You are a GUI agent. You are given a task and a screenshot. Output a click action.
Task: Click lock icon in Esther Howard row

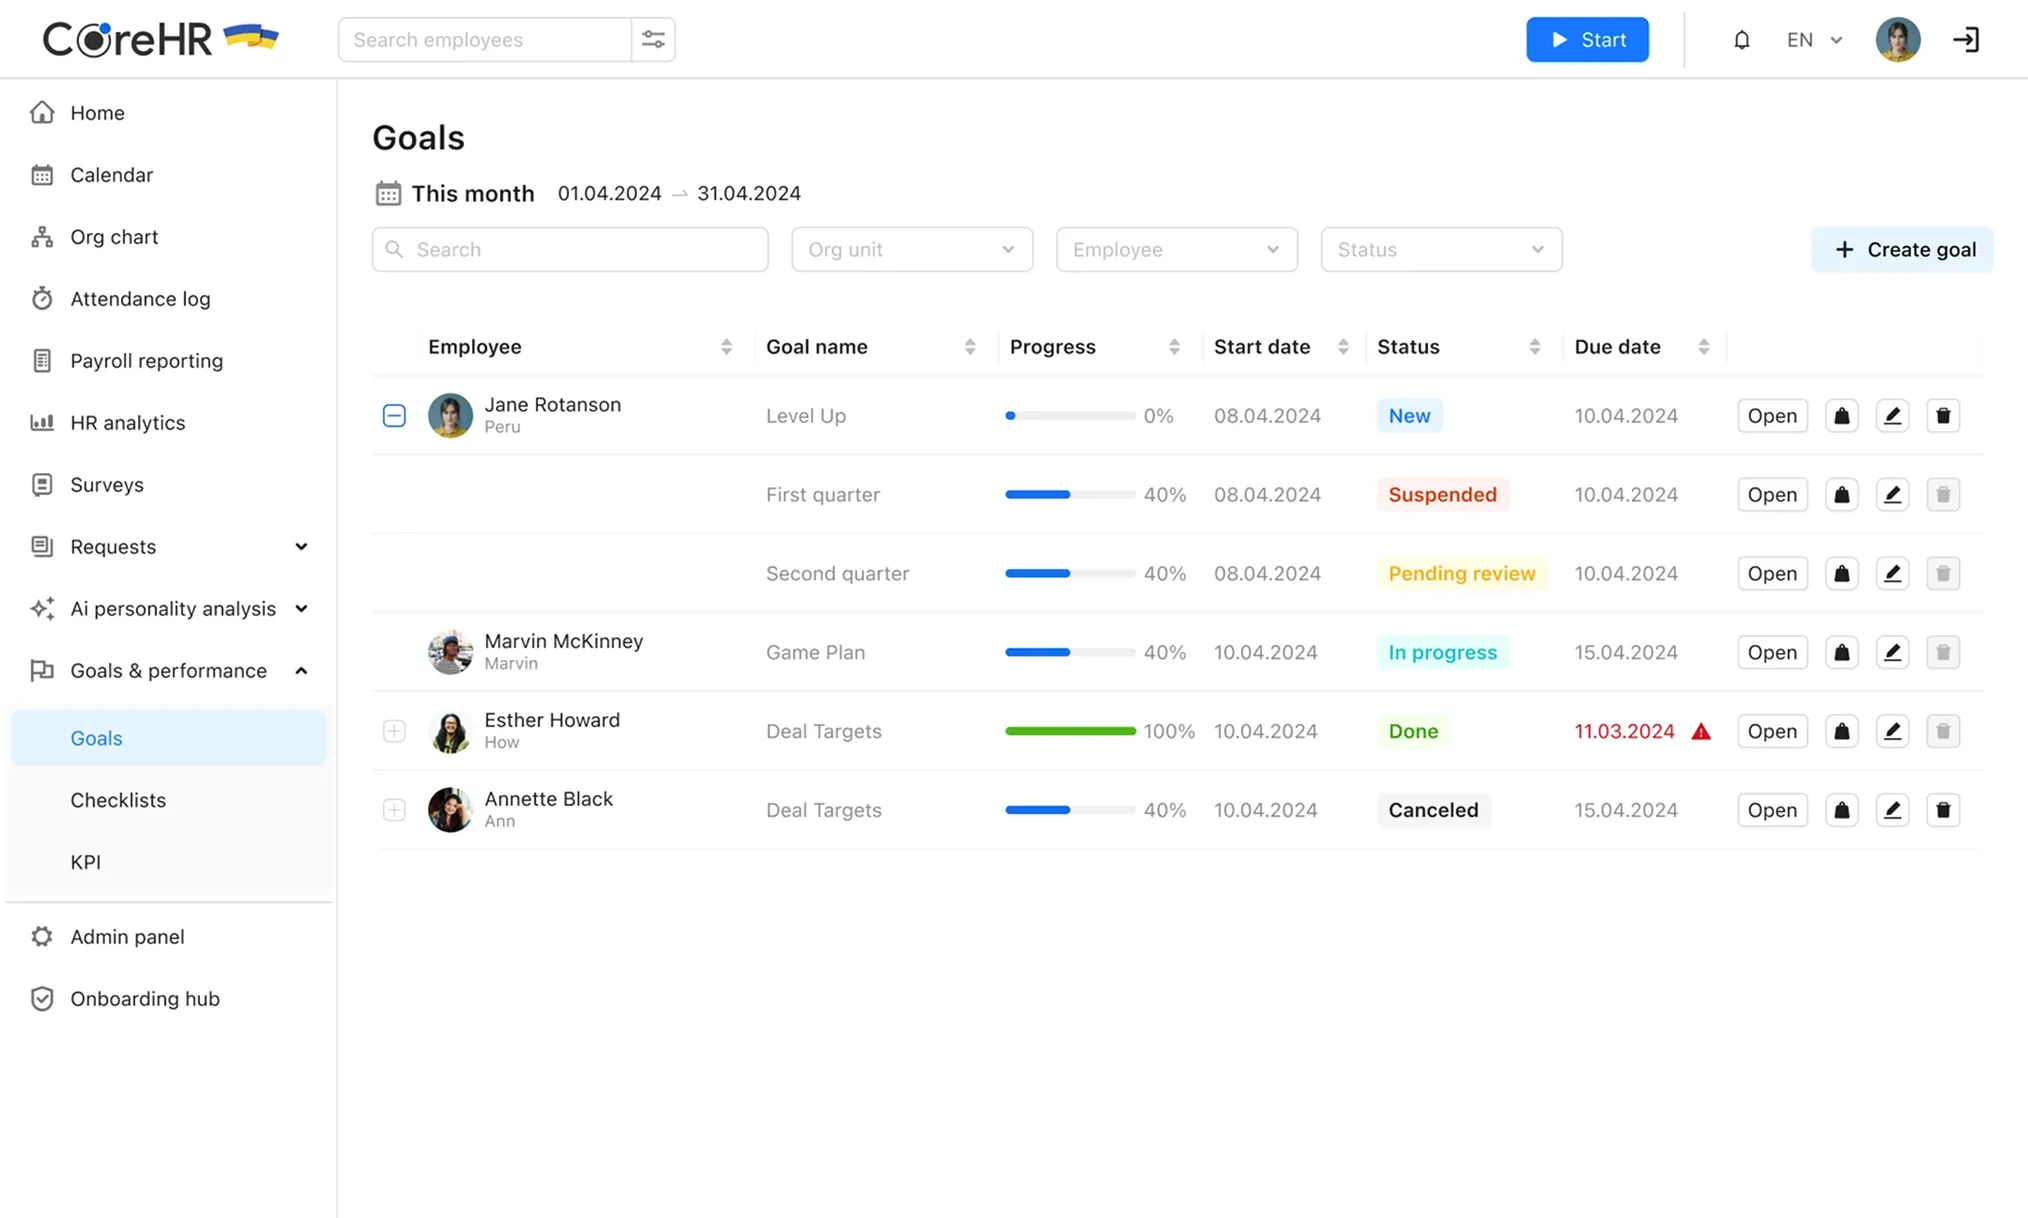pyautogui.click(x=1841, y=732)
